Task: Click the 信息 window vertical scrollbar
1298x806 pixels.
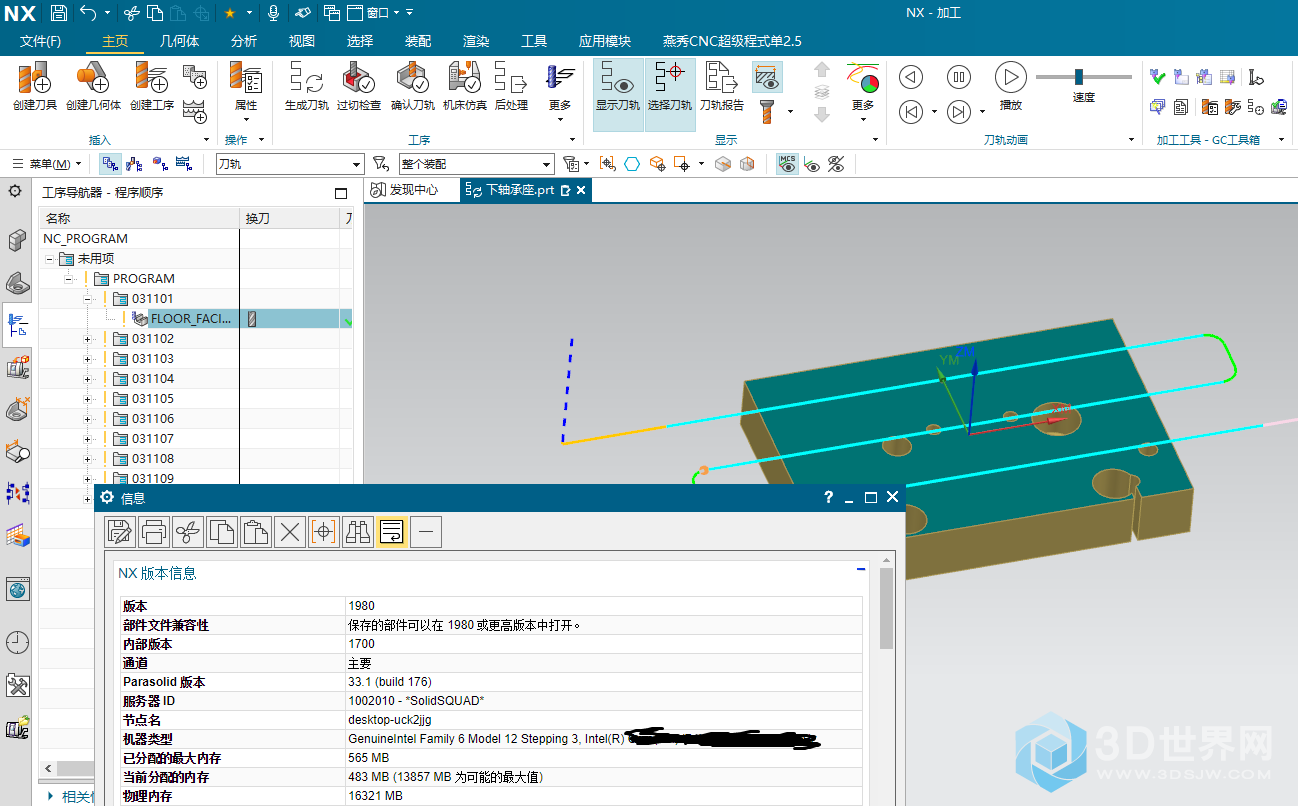Action: point(886,608)
